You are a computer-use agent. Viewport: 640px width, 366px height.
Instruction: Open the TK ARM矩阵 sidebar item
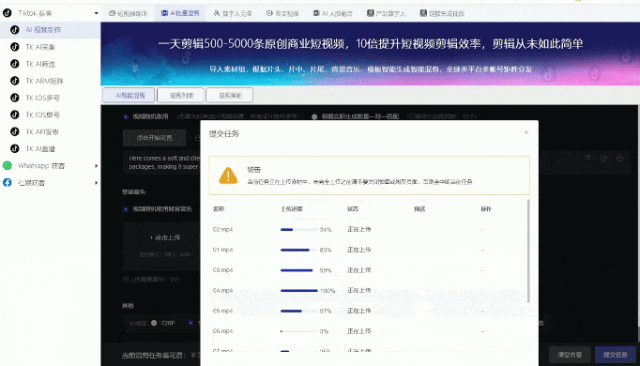click(x=50, y=81)
